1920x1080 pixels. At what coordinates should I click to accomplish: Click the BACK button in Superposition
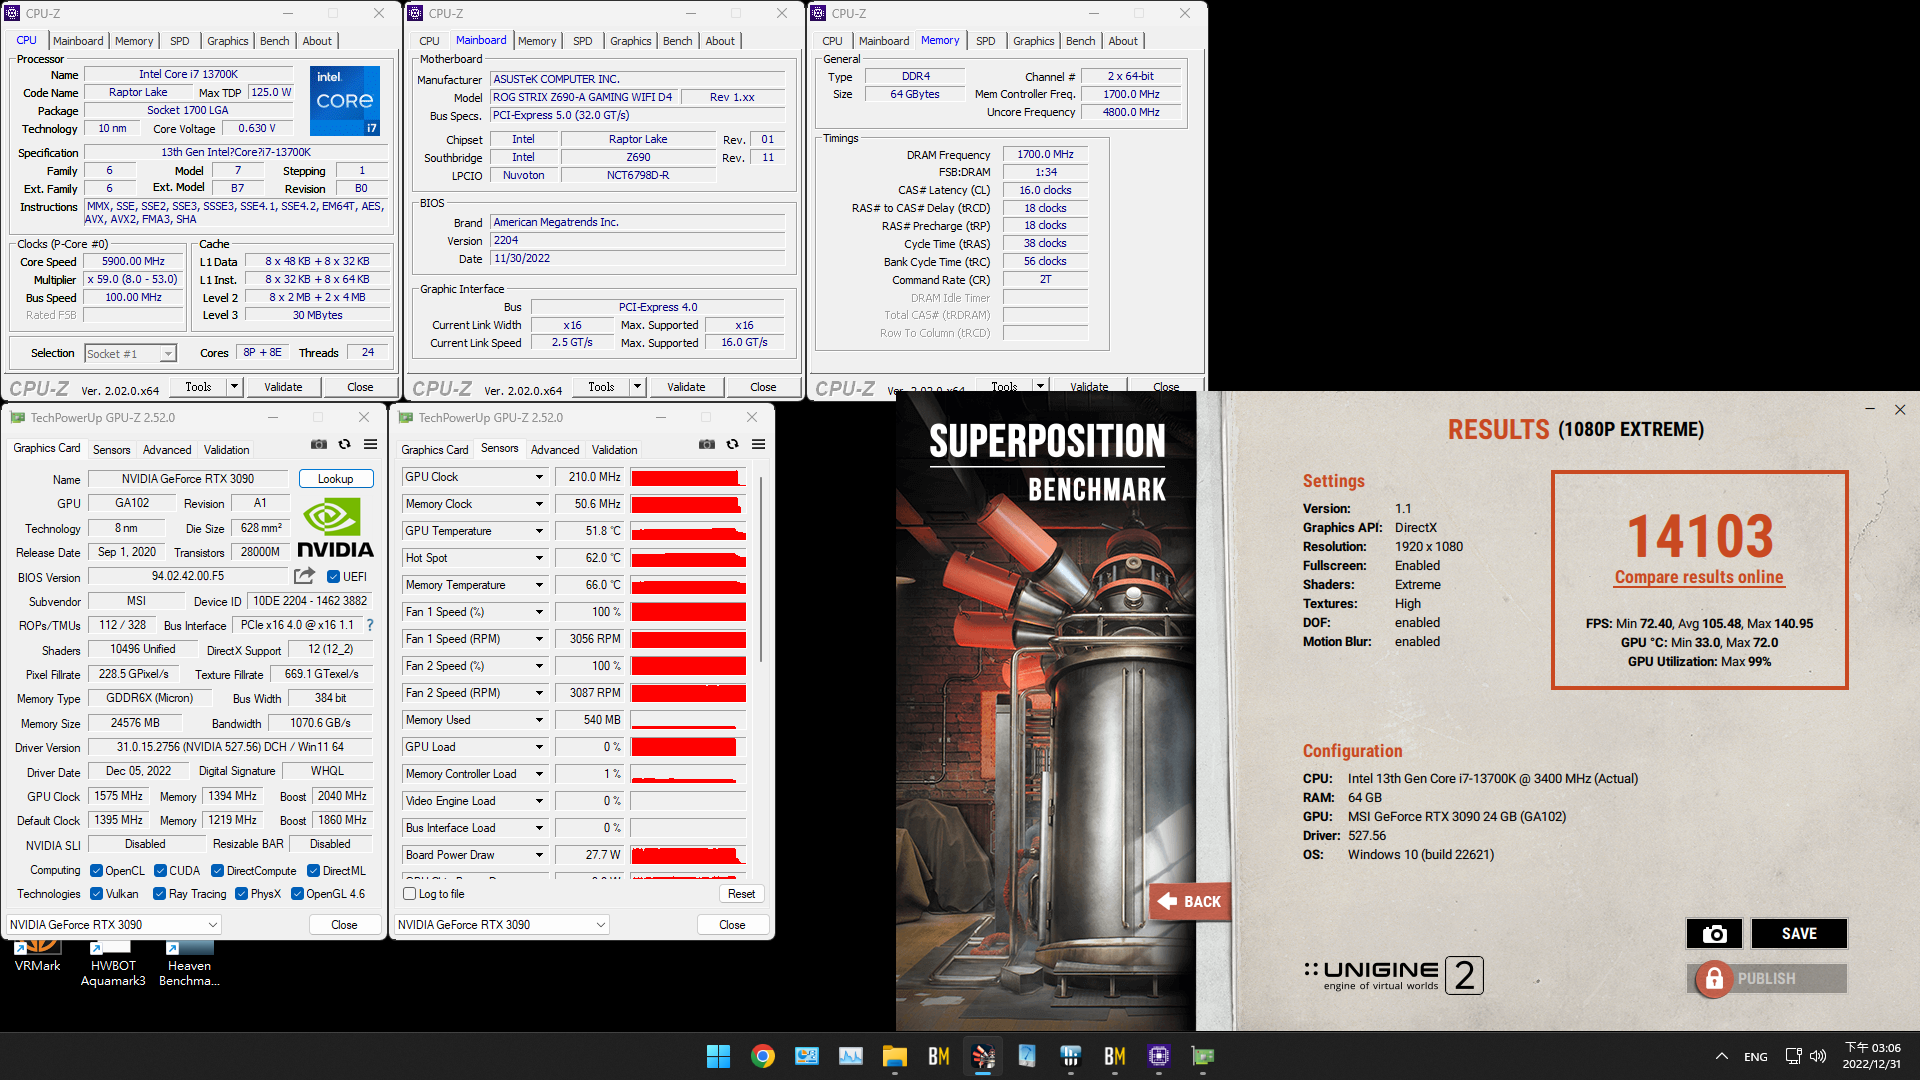click(1189, 901)
